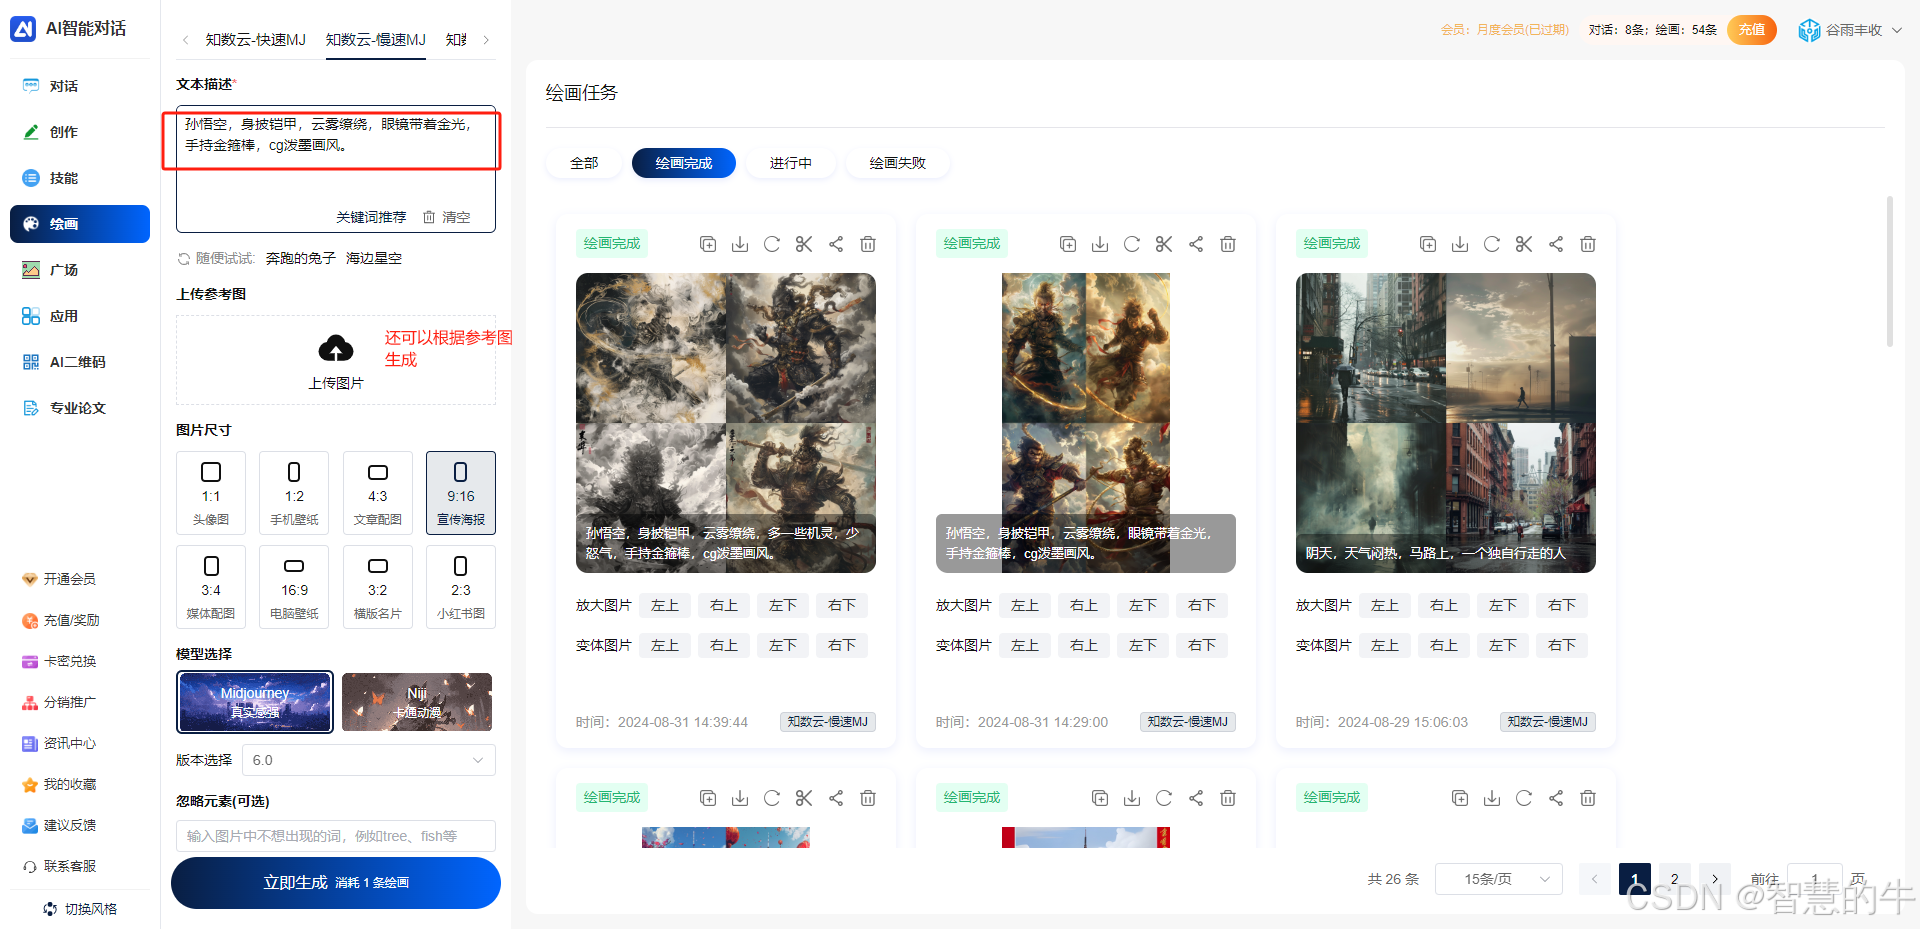Show 全部 tasks filter

click(584, 163)
